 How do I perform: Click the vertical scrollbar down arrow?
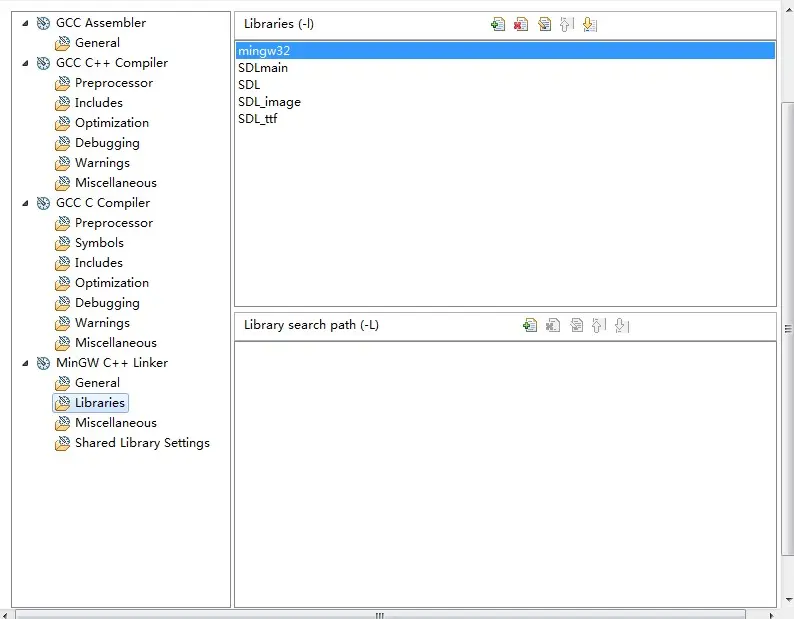[x=788, y=600]
